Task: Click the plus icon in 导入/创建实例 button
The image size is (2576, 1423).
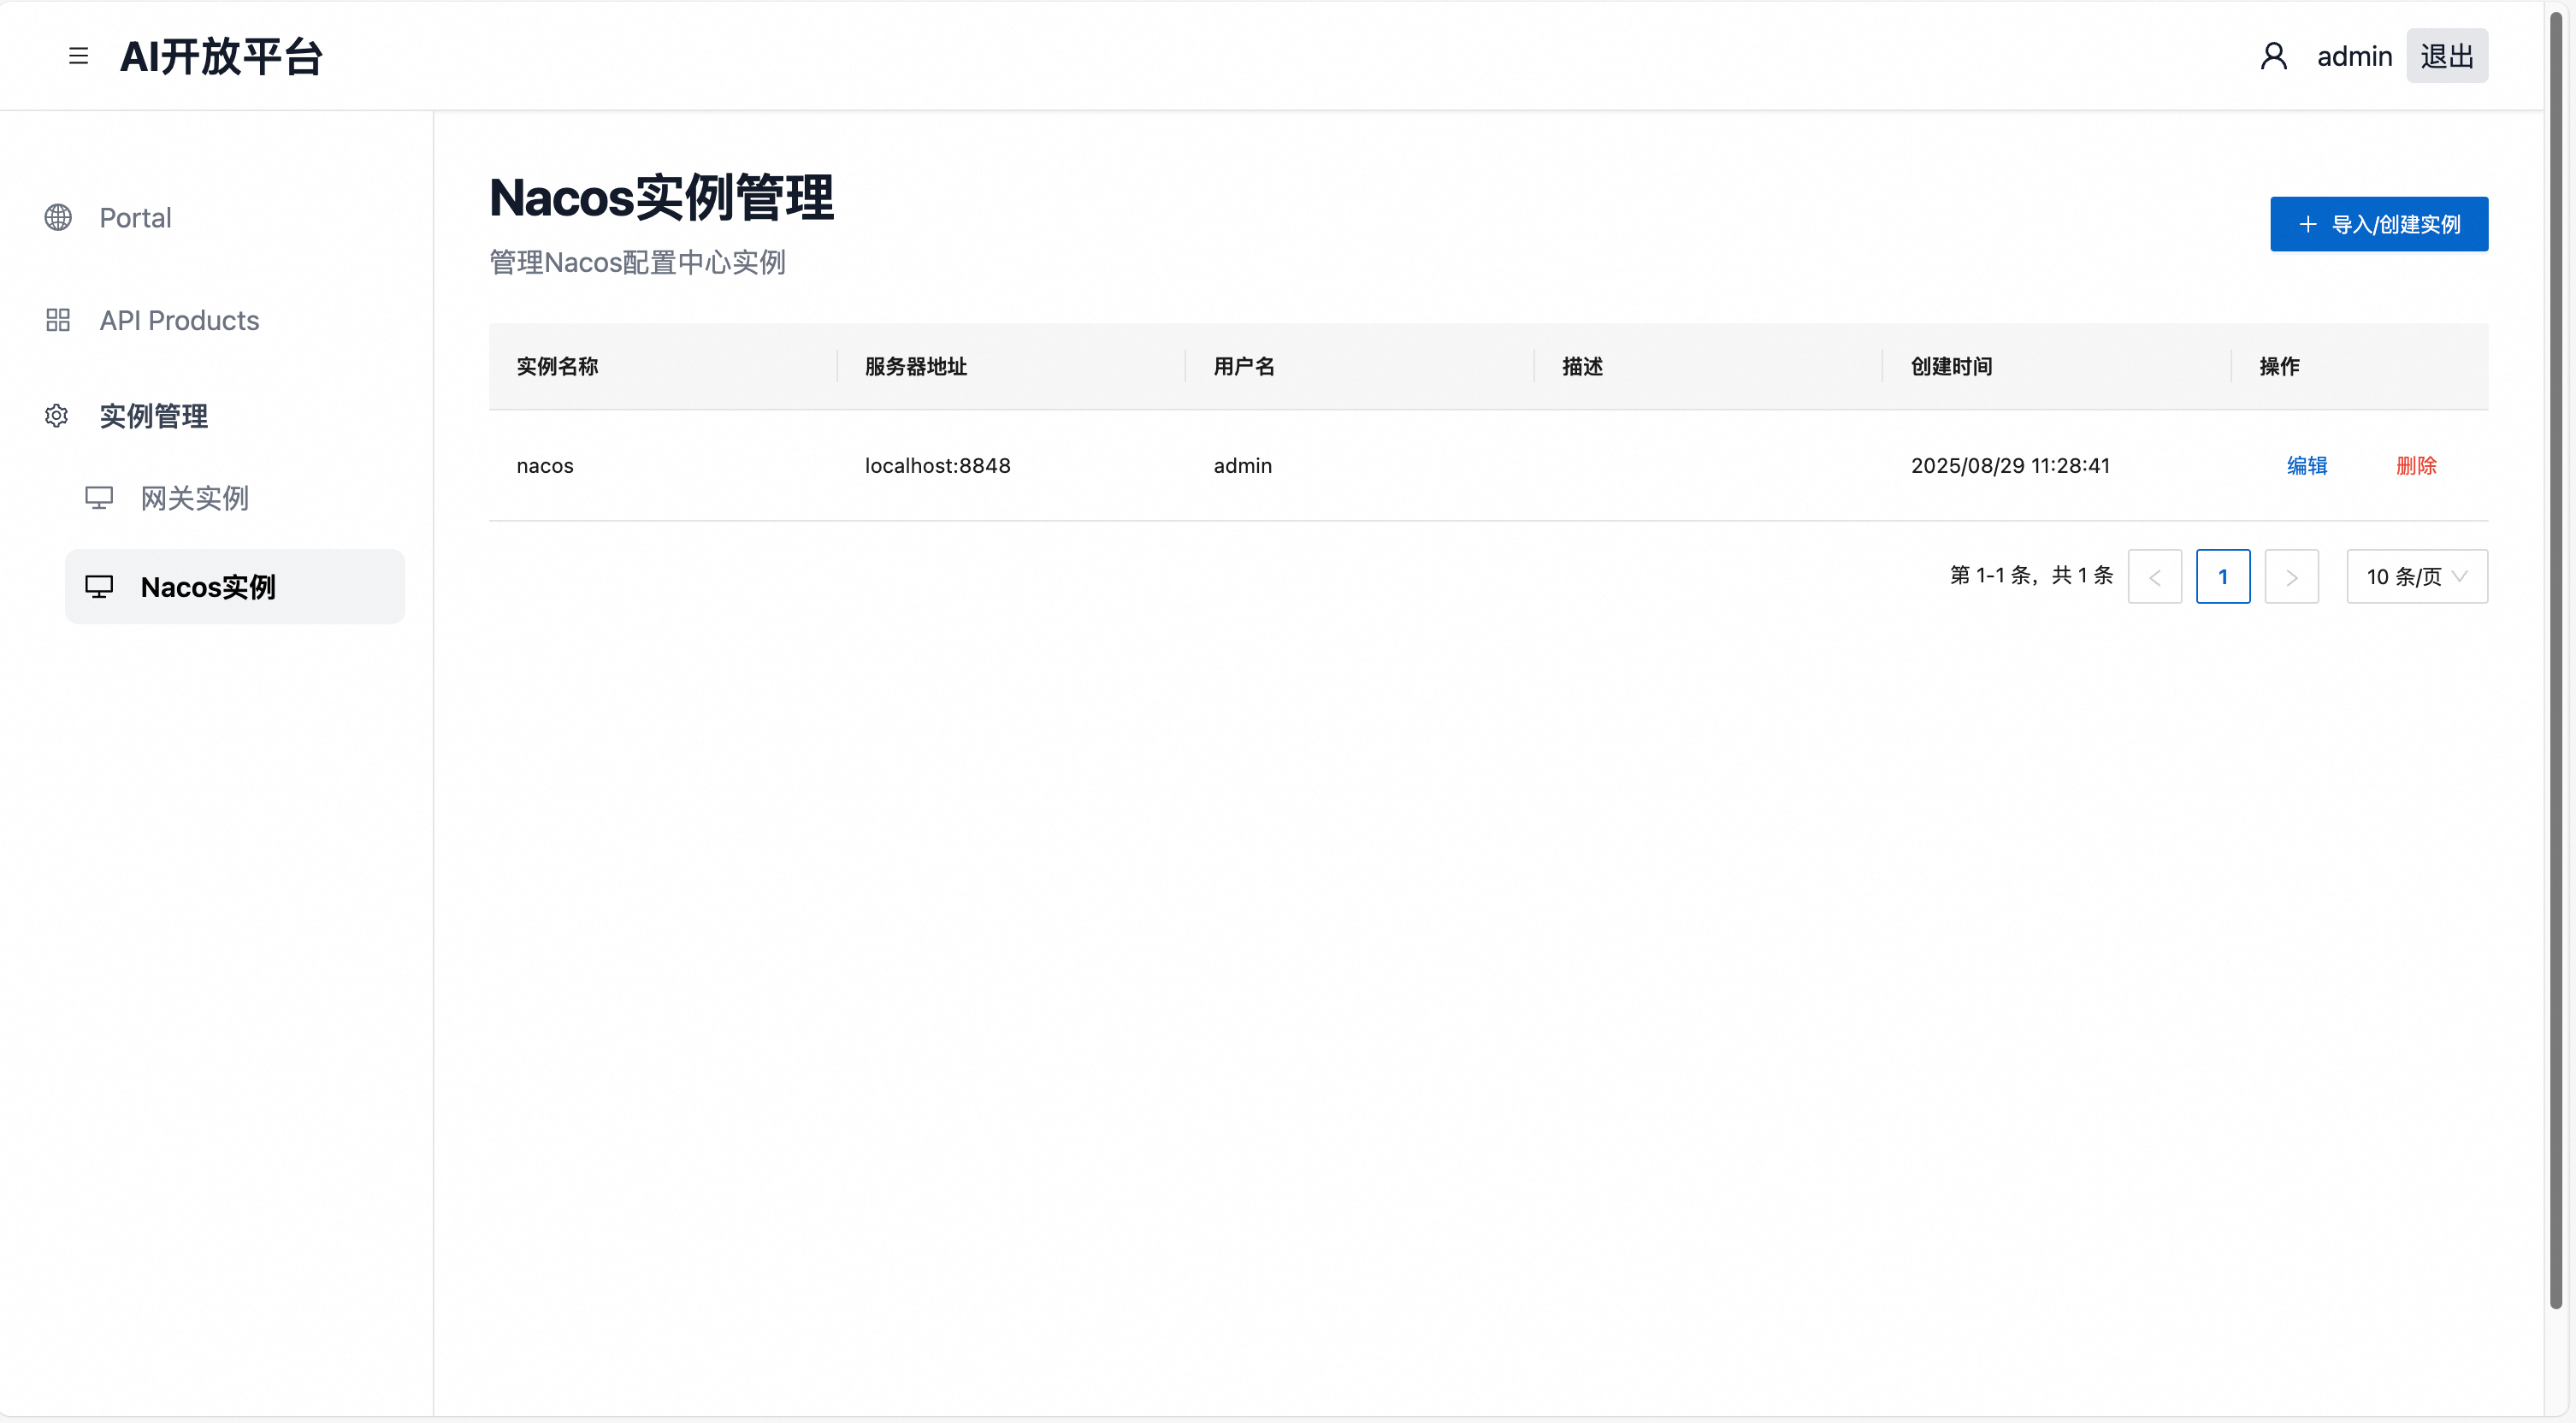Action: pos(2307,224)
